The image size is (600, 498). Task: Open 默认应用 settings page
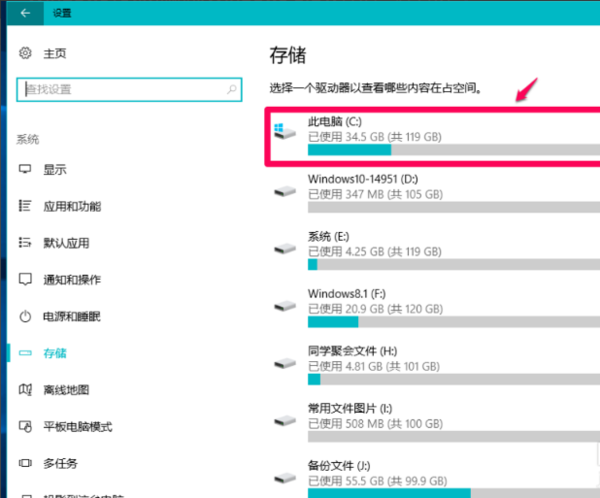[66, 243]
